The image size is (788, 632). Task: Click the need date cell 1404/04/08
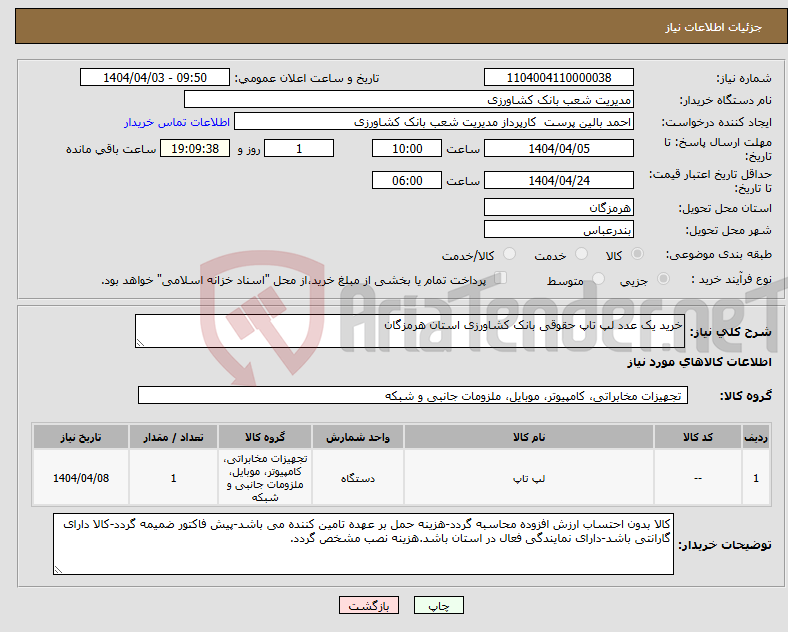81,478
